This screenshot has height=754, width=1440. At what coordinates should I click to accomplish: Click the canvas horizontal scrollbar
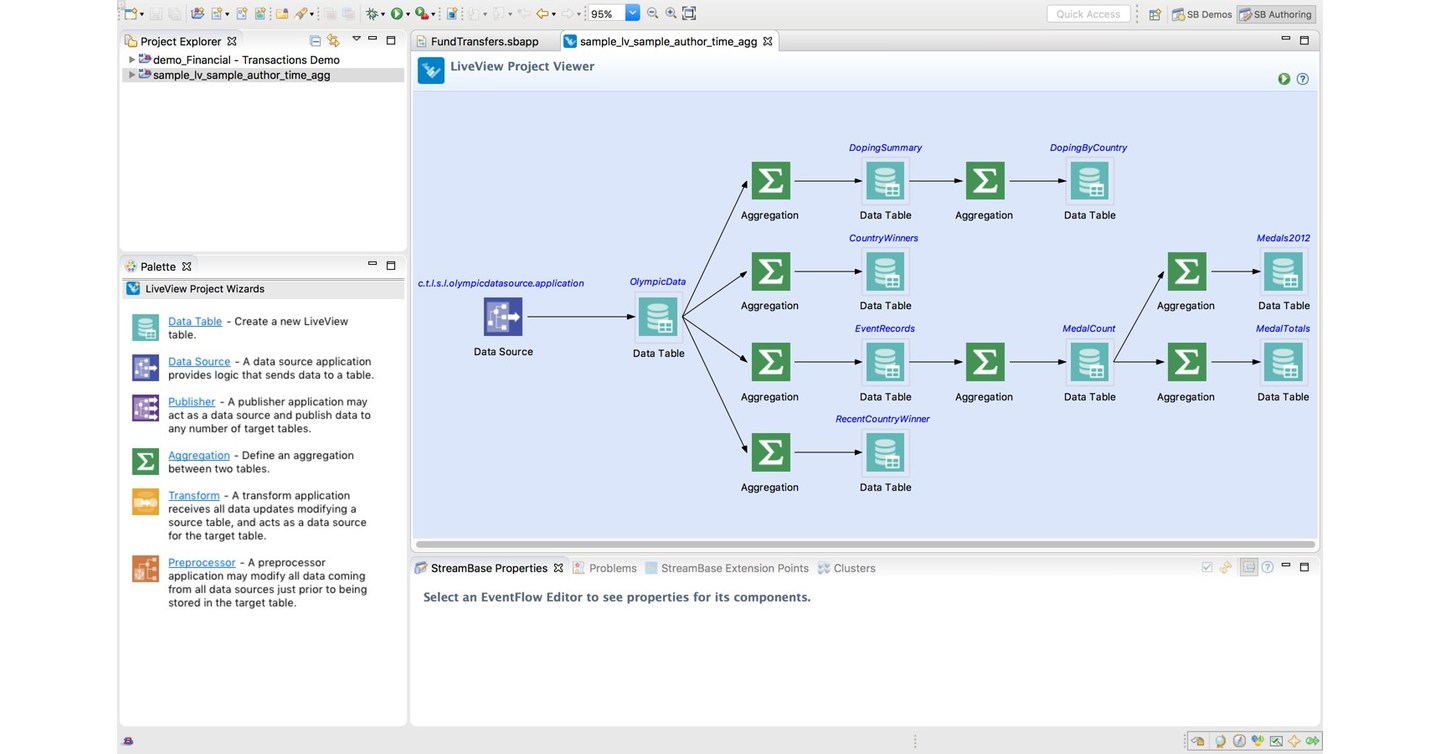point(864,544)
